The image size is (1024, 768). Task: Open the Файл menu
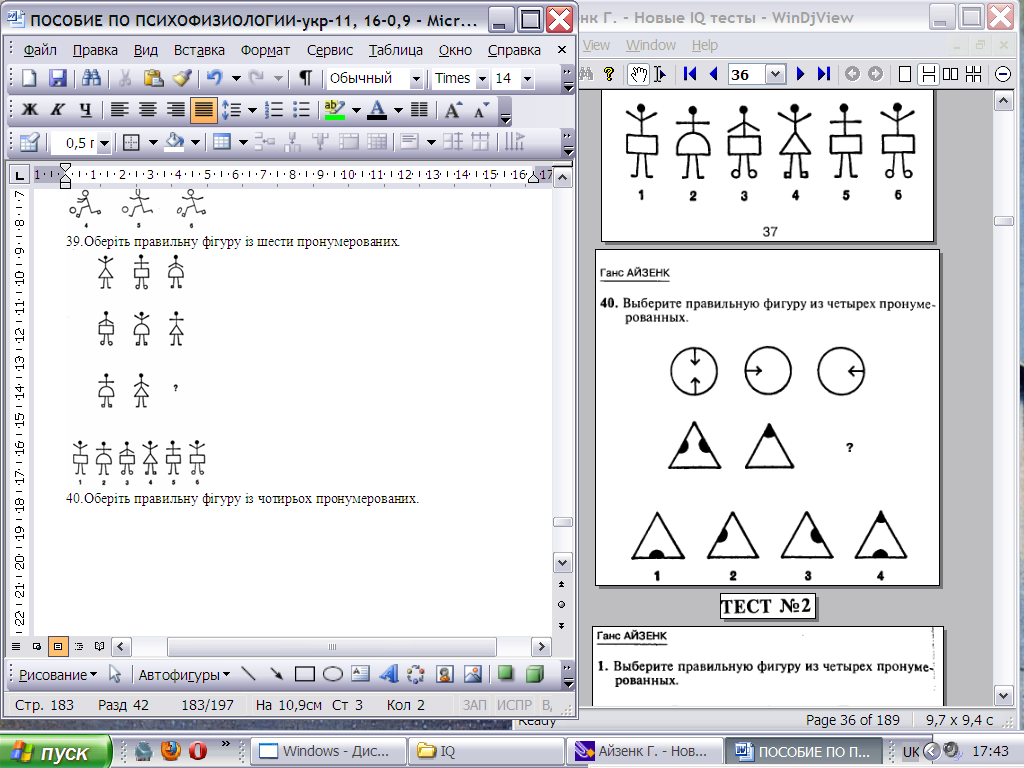(40, 50)
